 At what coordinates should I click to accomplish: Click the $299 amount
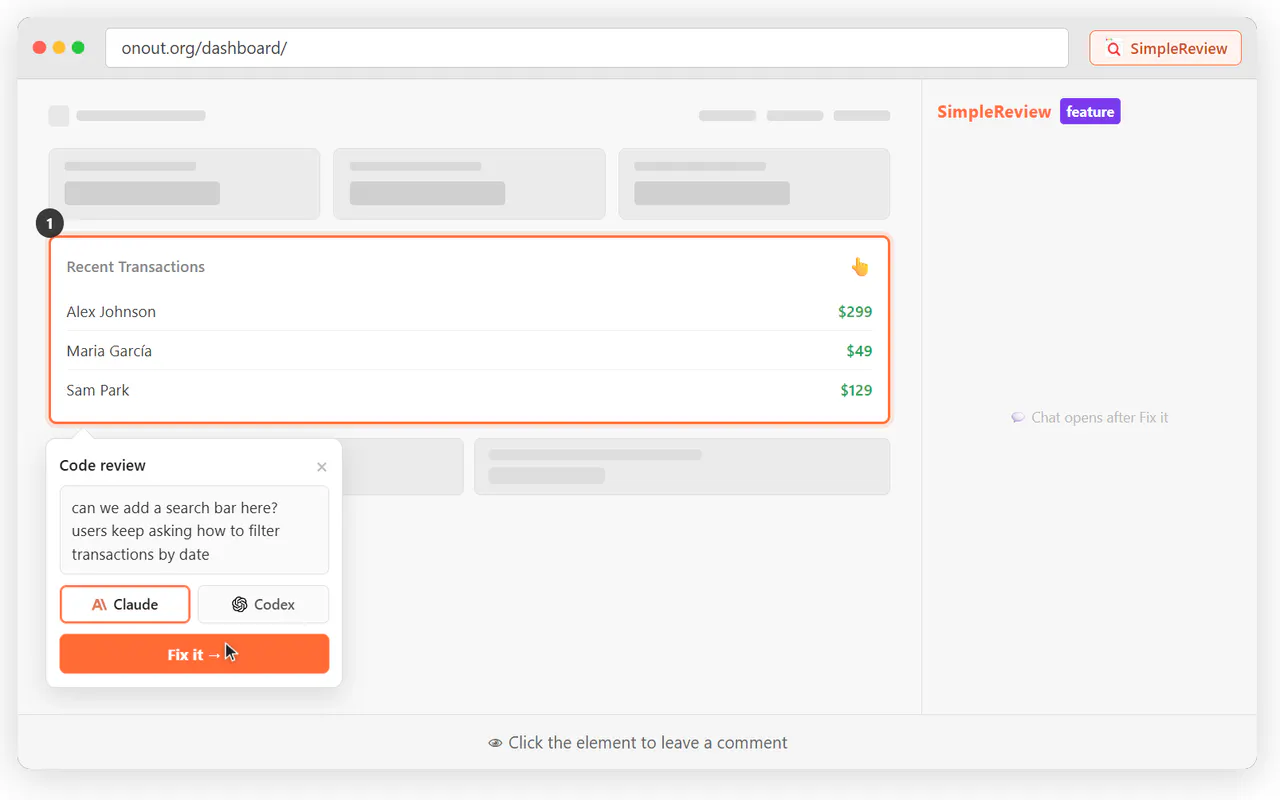(x=855, y=312)
